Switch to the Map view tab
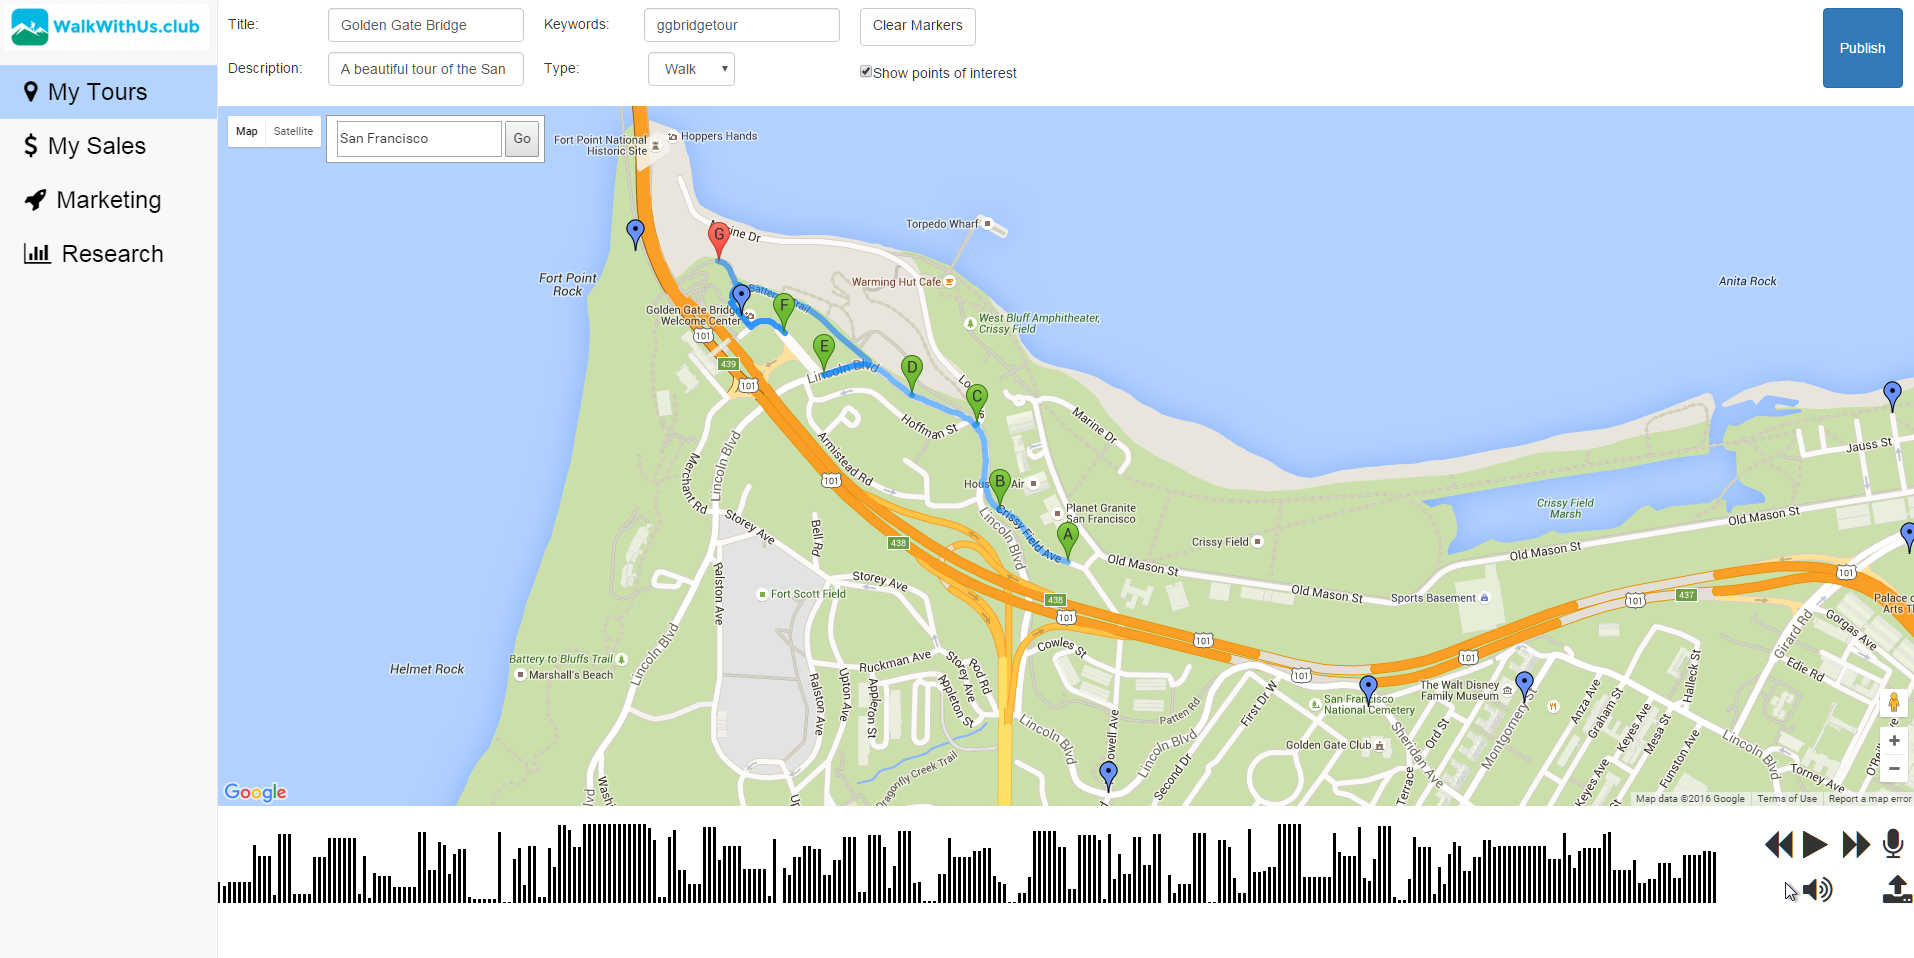The image size is (1914, 958). pos(247,132)
